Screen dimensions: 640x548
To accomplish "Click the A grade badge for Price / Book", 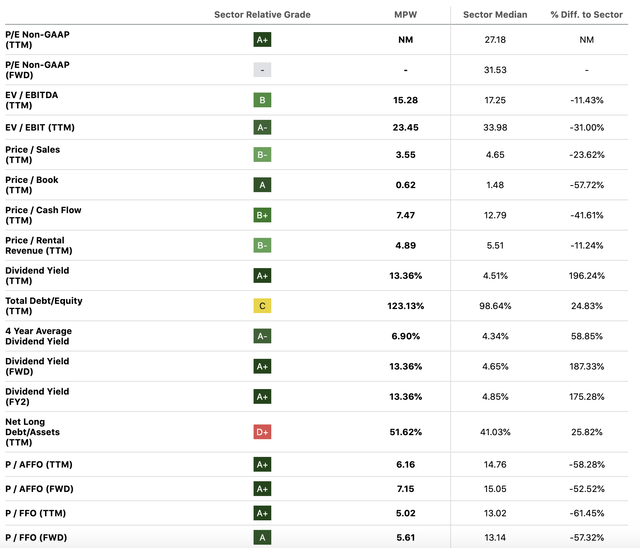I will pyautogui.click(x=263, y=186).
